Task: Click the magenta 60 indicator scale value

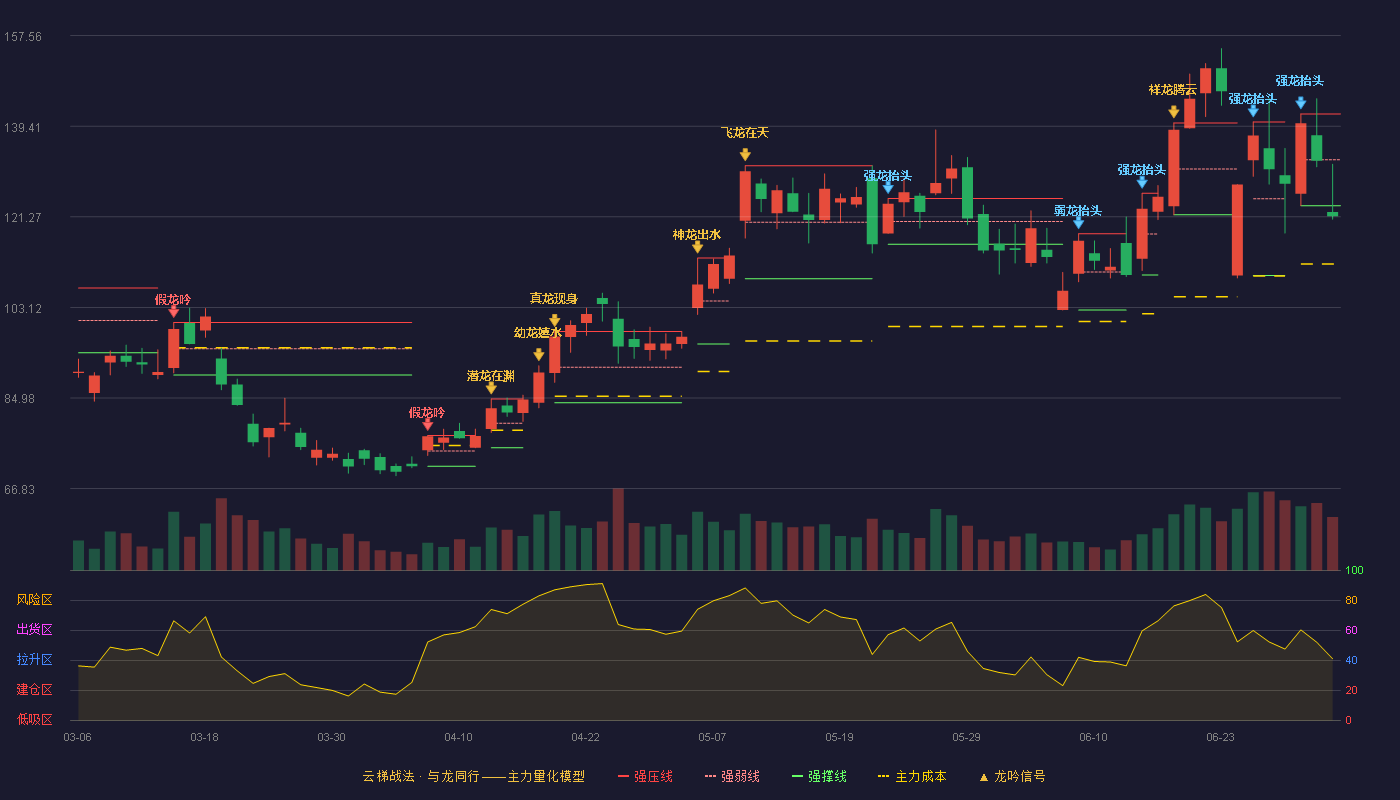Action: 1351,630
